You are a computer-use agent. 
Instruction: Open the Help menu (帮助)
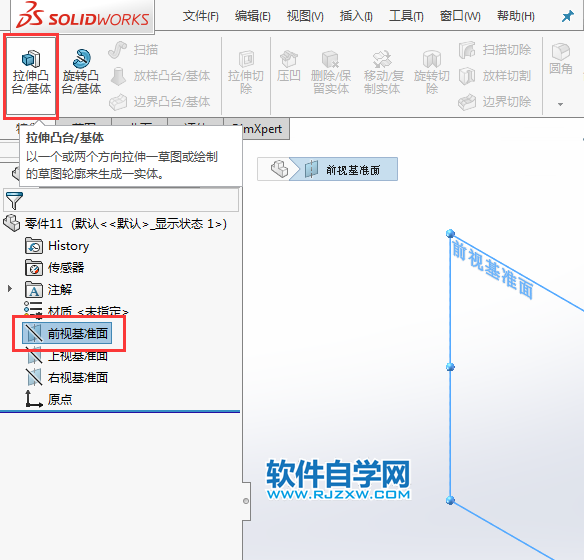516,16
